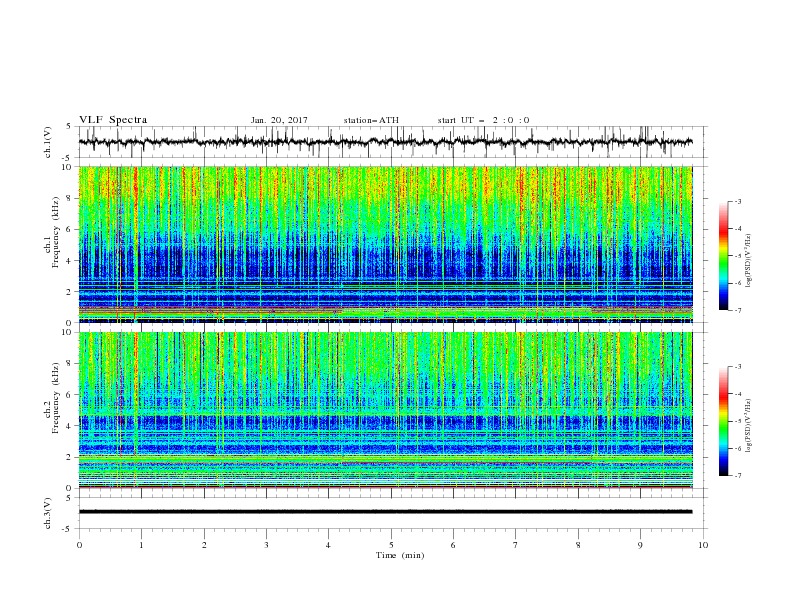
Task: Click the 'start UT = 2:0:0' label
Action: (483, 120)
